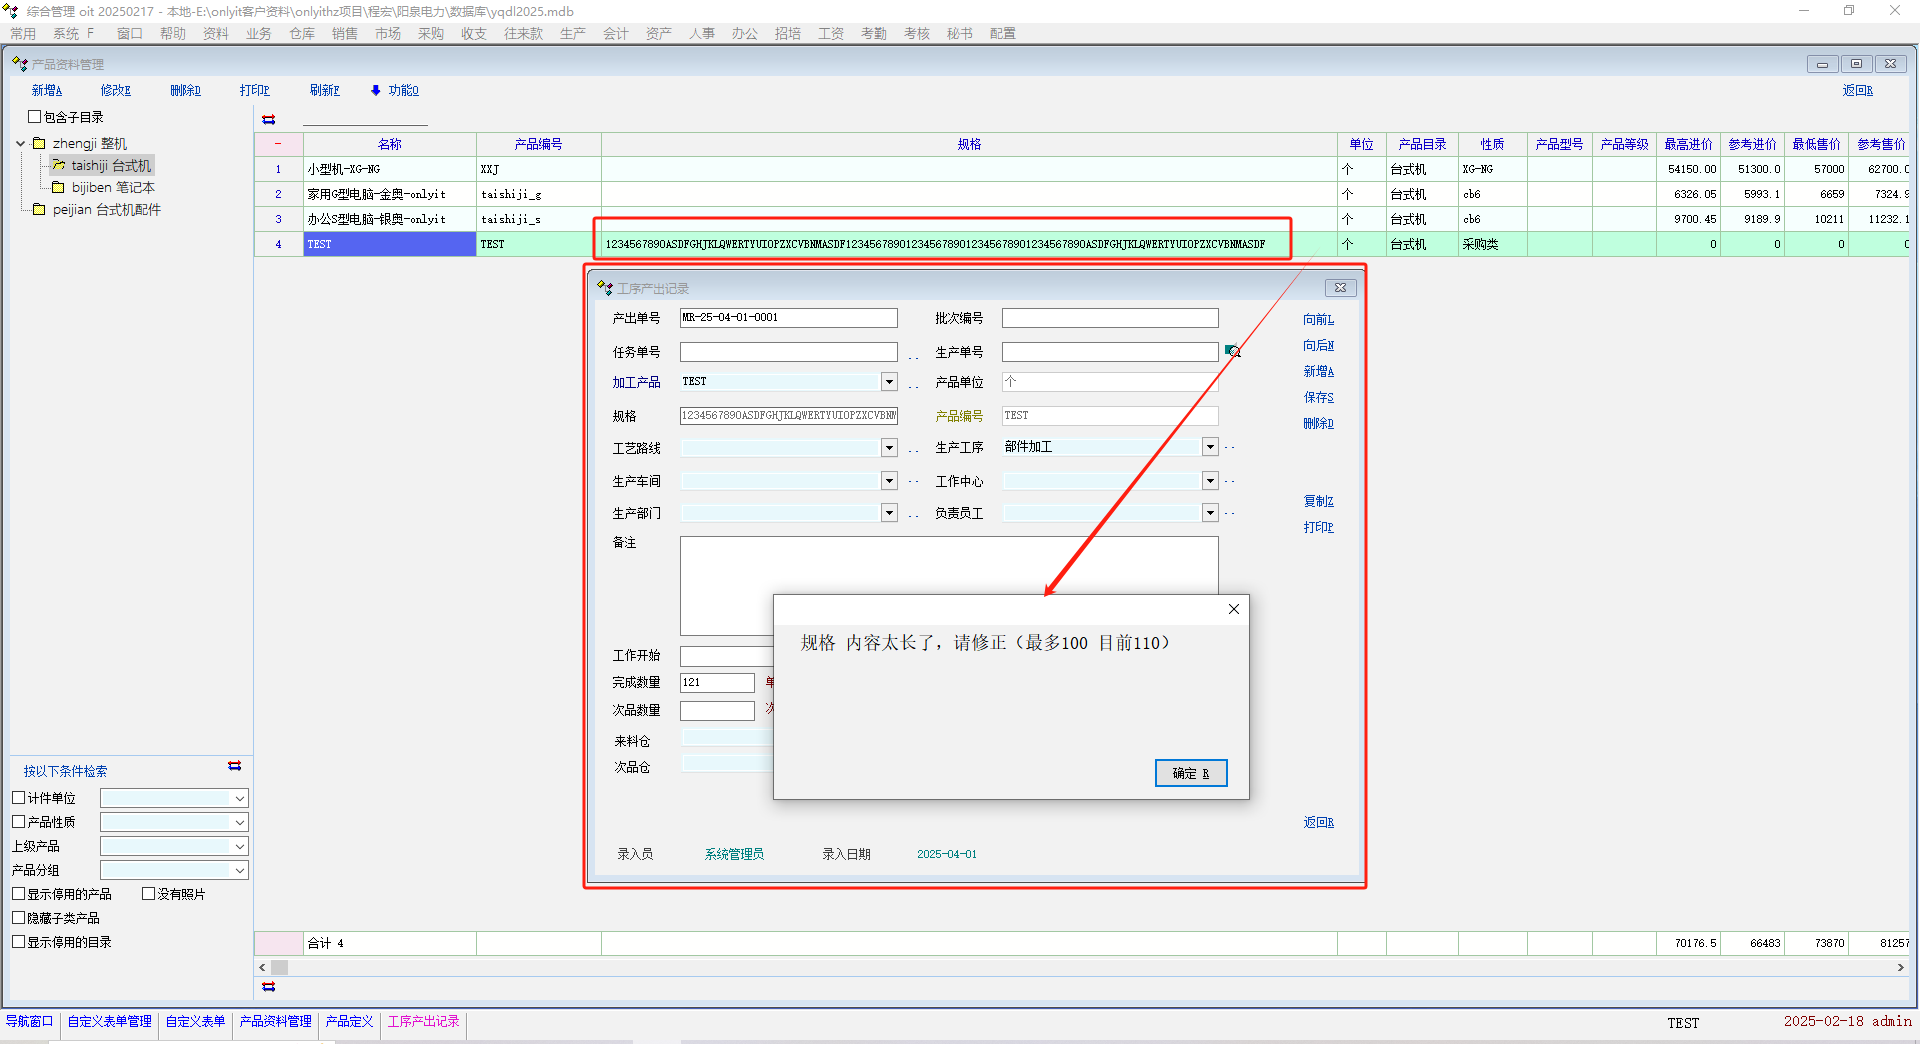Click the horizontal scrollbar under the product grid

1080,968
